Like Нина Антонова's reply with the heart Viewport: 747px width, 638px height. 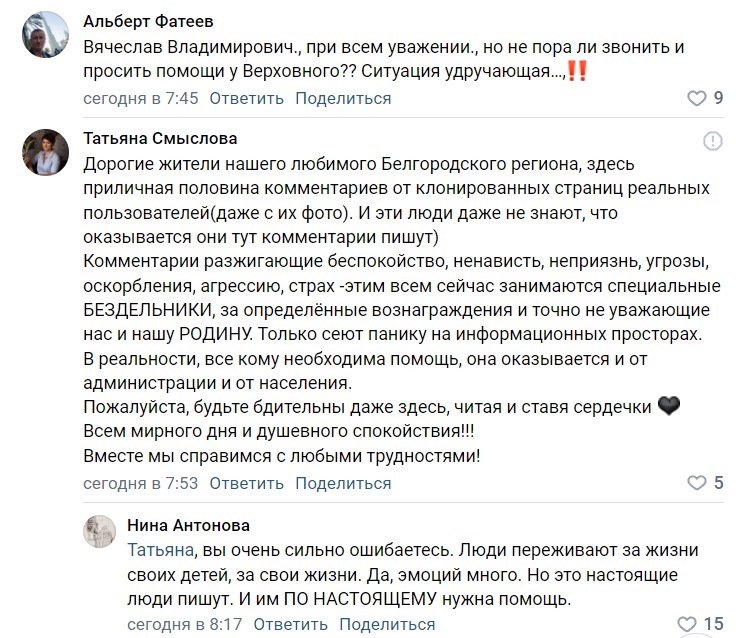(x=687, y=624)
